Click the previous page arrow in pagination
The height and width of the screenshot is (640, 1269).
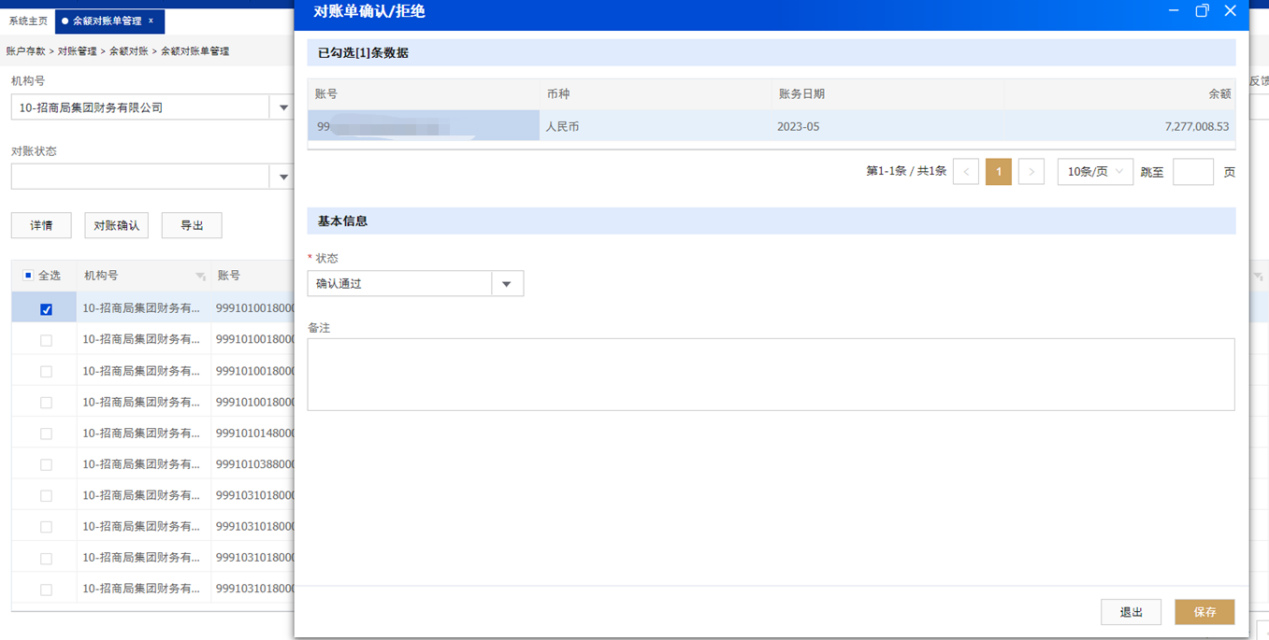tap(966, 172)
